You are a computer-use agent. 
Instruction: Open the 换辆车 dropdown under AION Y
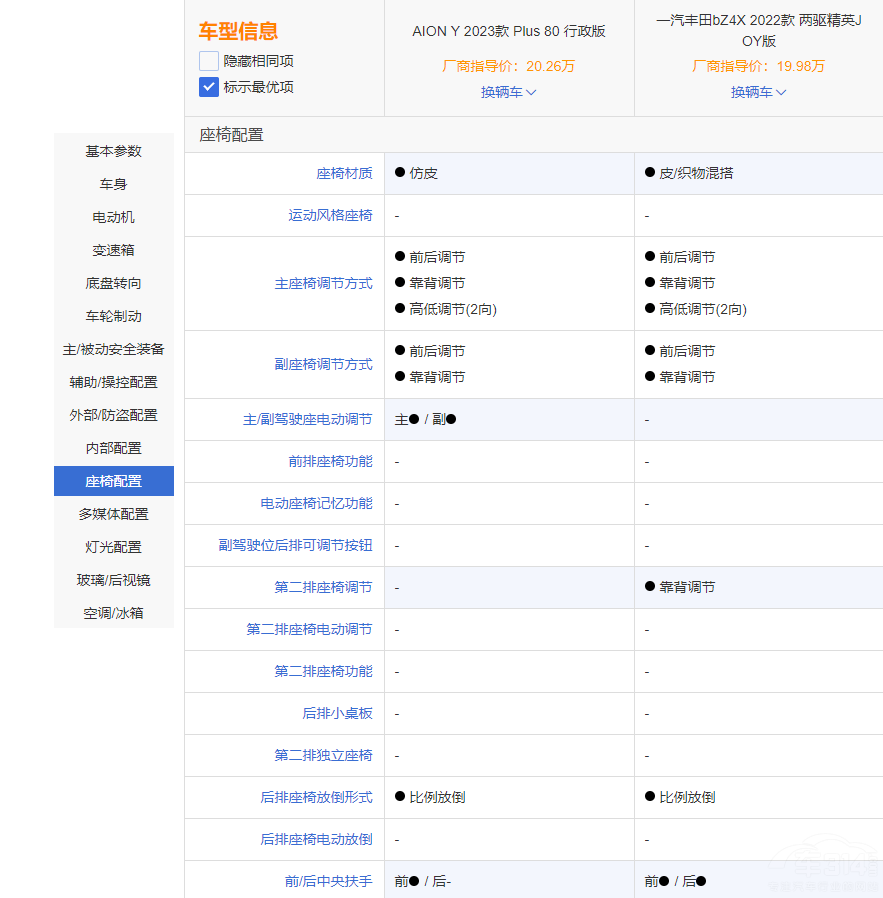click(509, 93)
